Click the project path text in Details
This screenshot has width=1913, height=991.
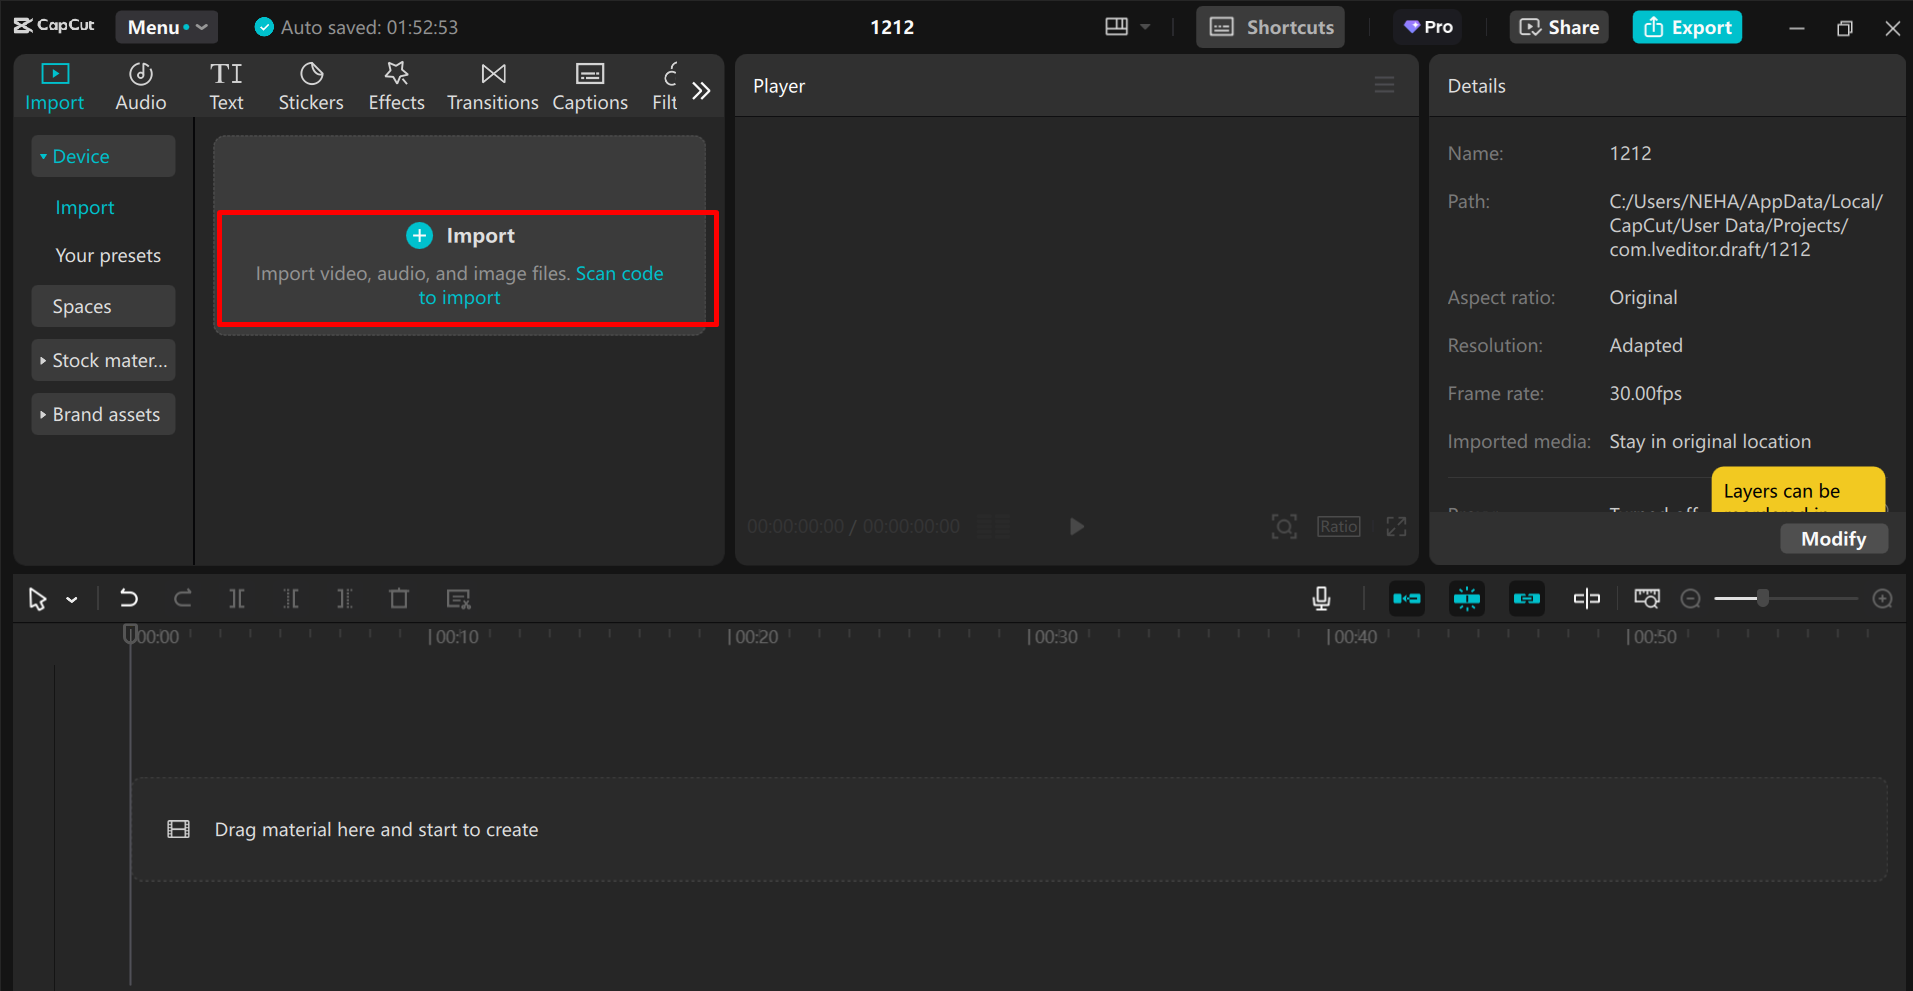pyautogui.click(x=1746, y=226)
